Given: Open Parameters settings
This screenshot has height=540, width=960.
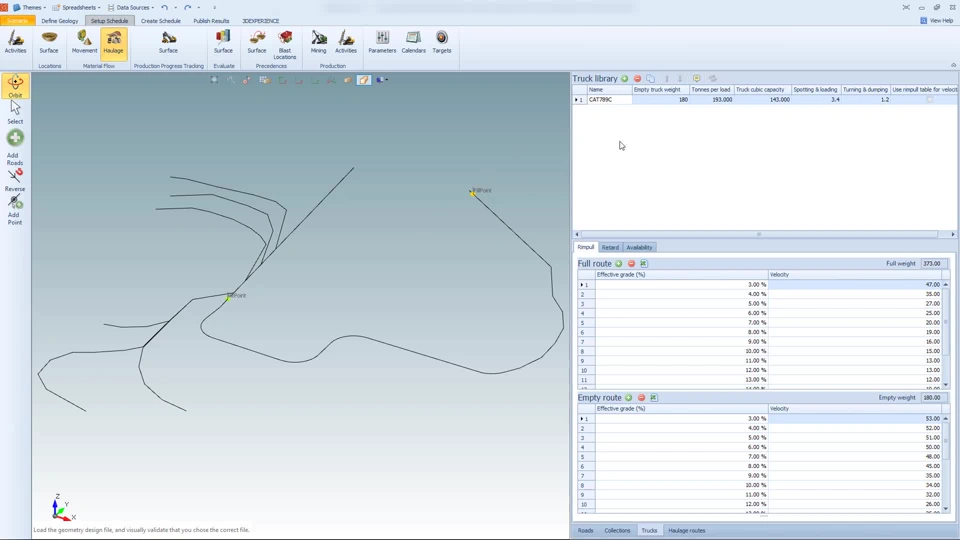Looking at the screenshot, I should pos(382,43).
